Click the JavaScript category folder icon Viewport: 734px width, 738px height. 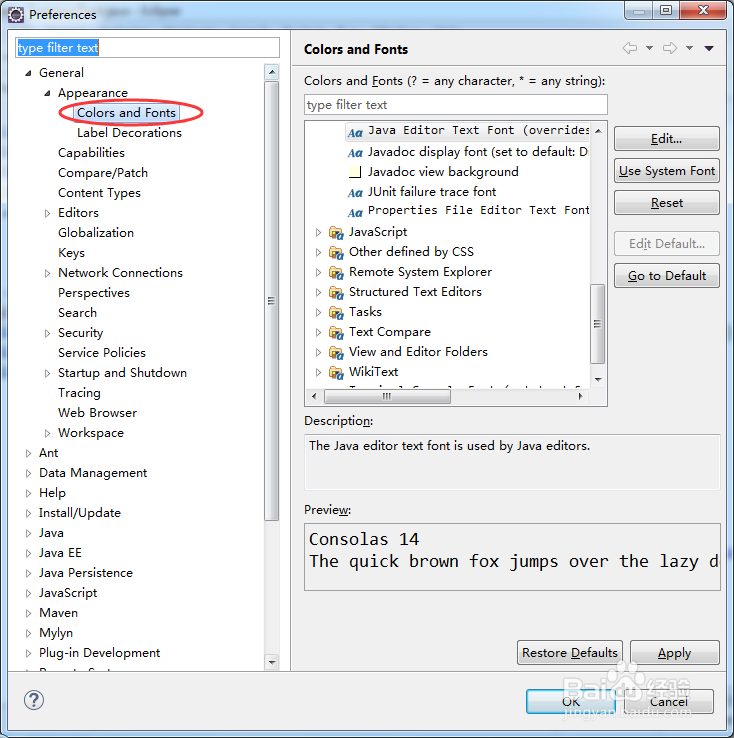(336, 233)
